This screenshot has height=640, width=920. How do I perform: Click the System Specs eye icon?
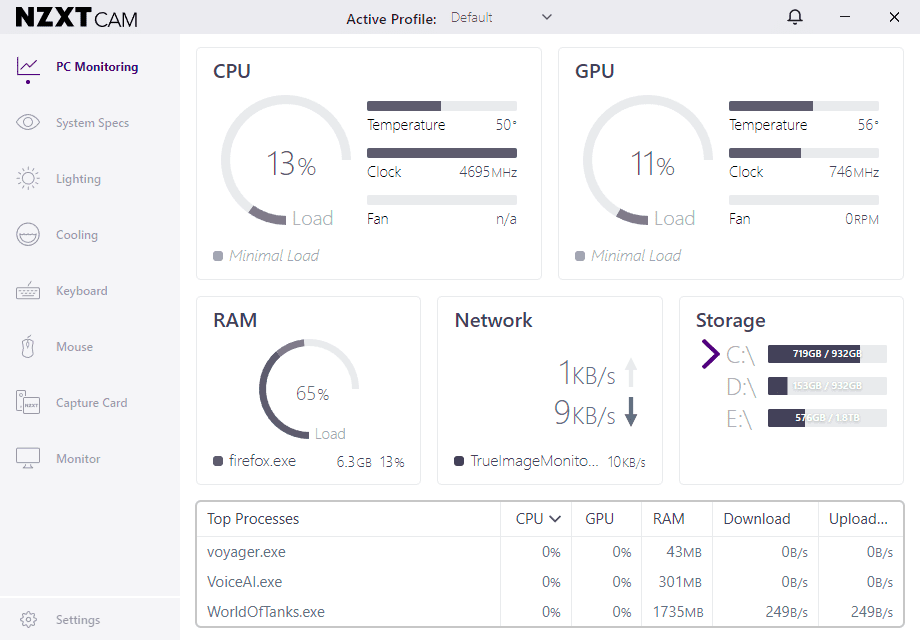click(28, 123)
